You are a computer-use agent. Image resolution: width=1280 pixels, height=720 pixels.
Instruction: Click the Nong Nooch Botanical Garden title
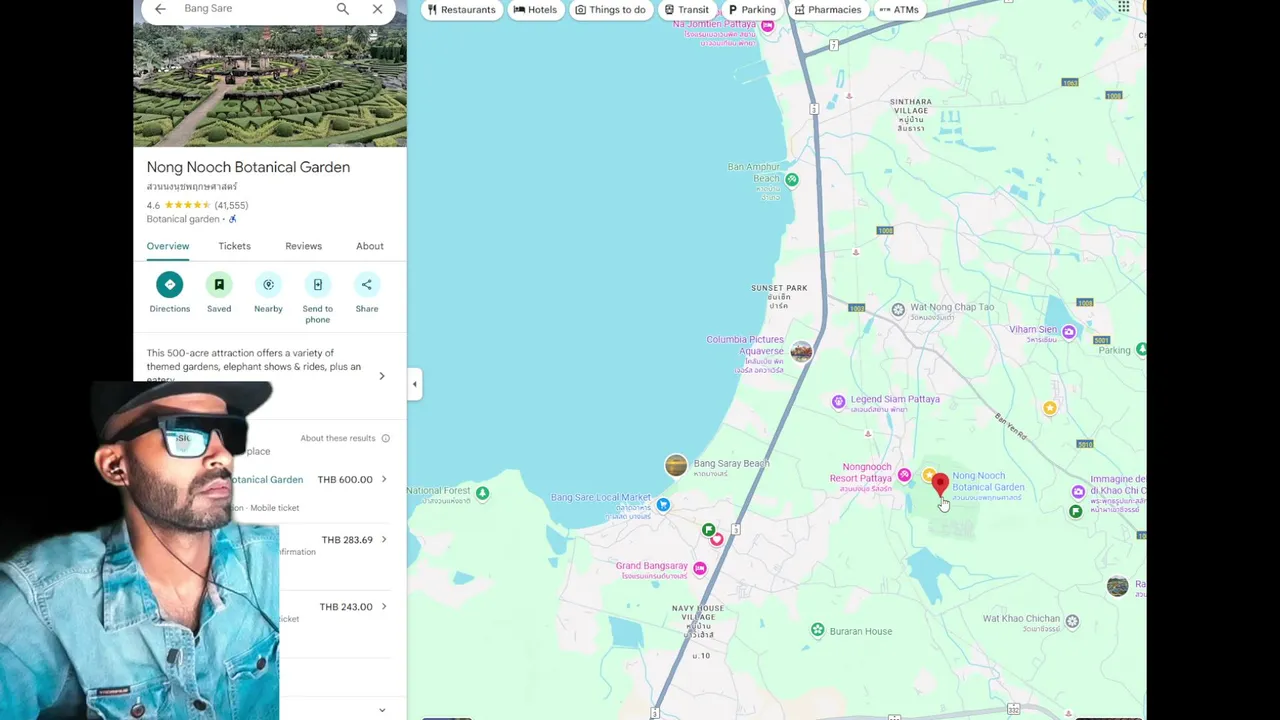tap(248, 167)
